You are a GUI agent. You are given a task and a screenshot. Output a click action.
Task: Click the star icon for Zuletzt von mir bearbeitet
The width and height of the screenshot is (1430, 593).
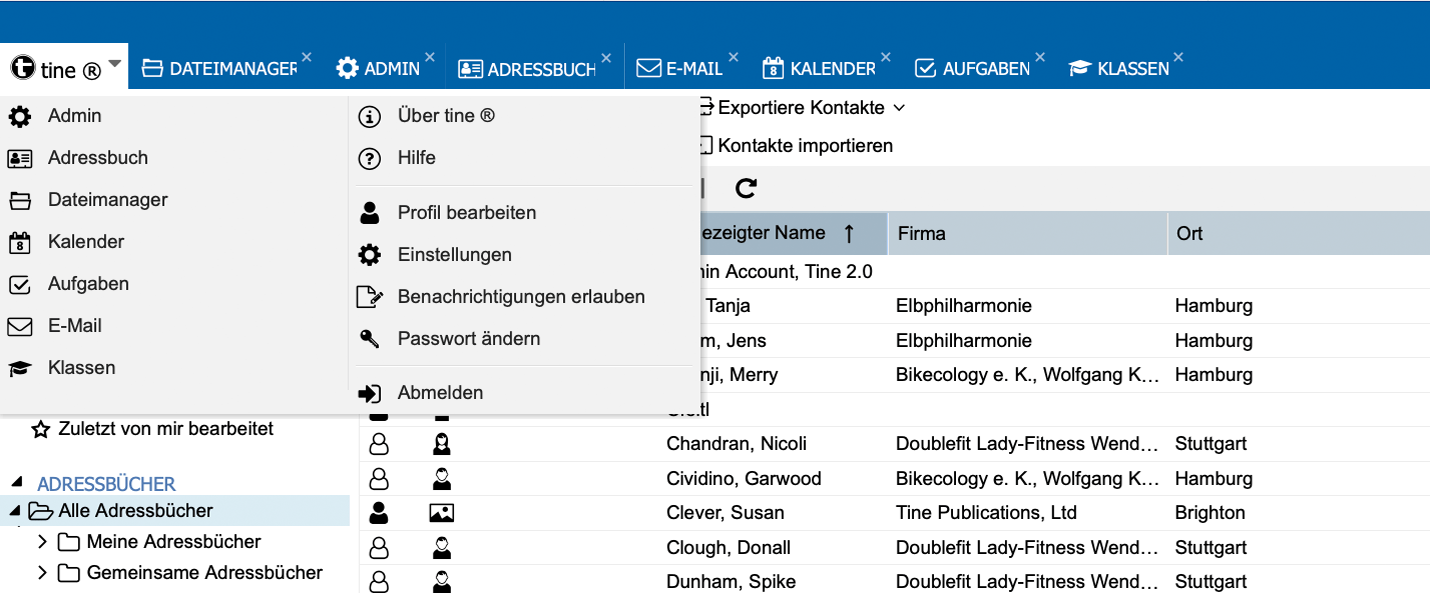[41, 429]
